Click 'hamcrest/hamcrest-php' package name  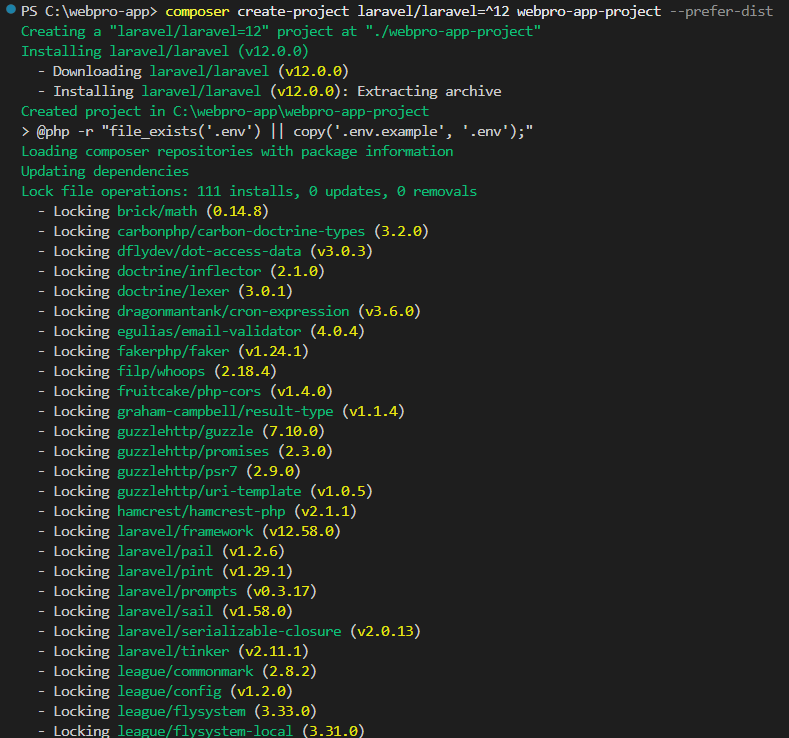point(201,512)
